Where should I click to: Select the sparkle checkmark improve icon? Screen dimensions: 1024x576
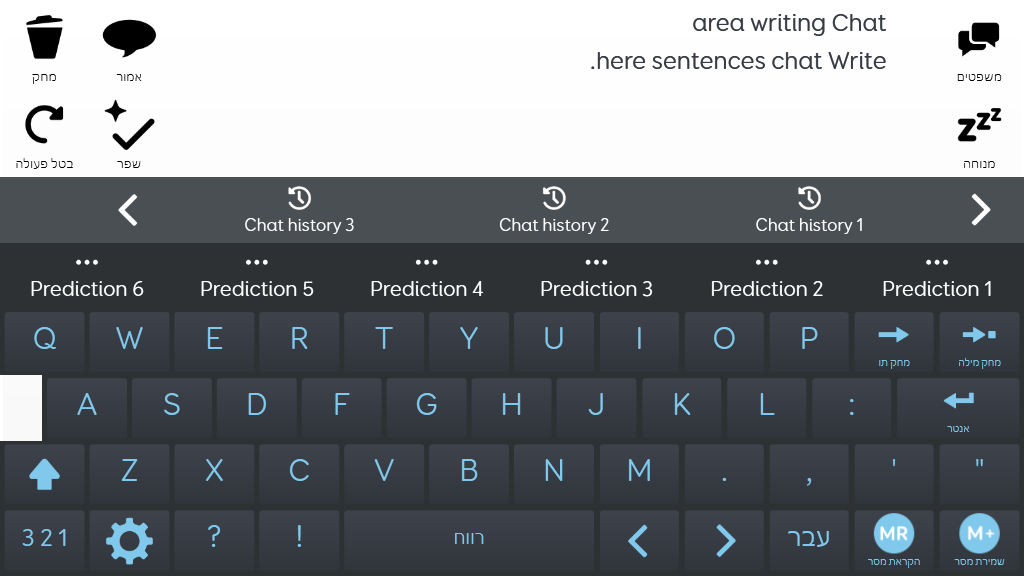(x=129, y=125)
